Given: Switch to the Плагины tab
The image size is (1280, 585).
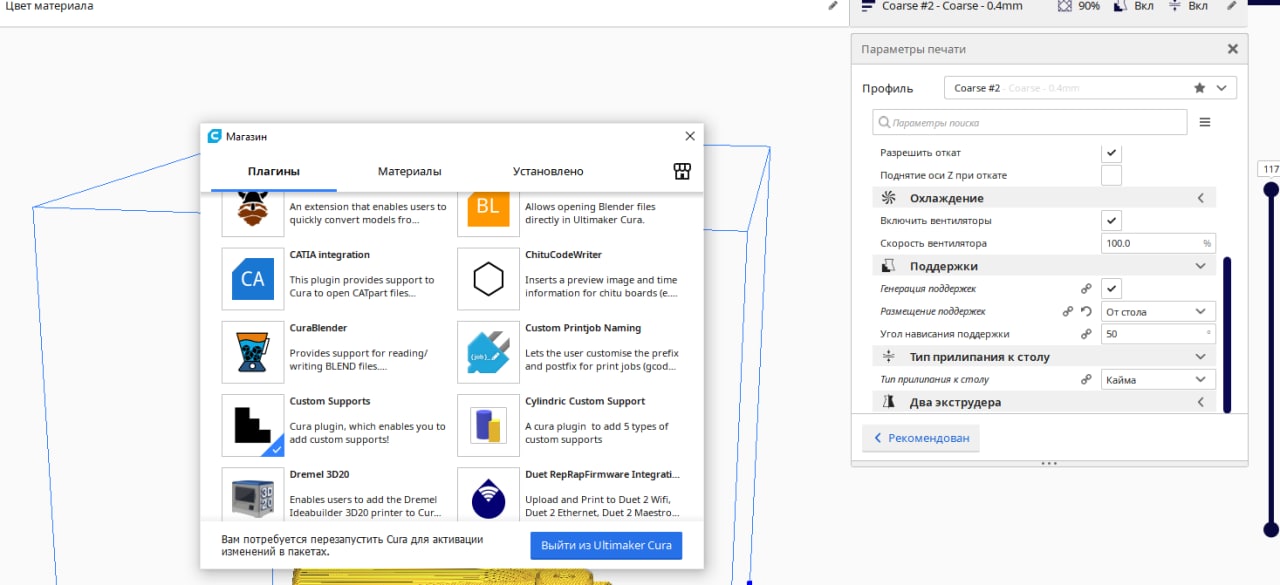Looking at the screenshot, I should click(x=274, y=172).
